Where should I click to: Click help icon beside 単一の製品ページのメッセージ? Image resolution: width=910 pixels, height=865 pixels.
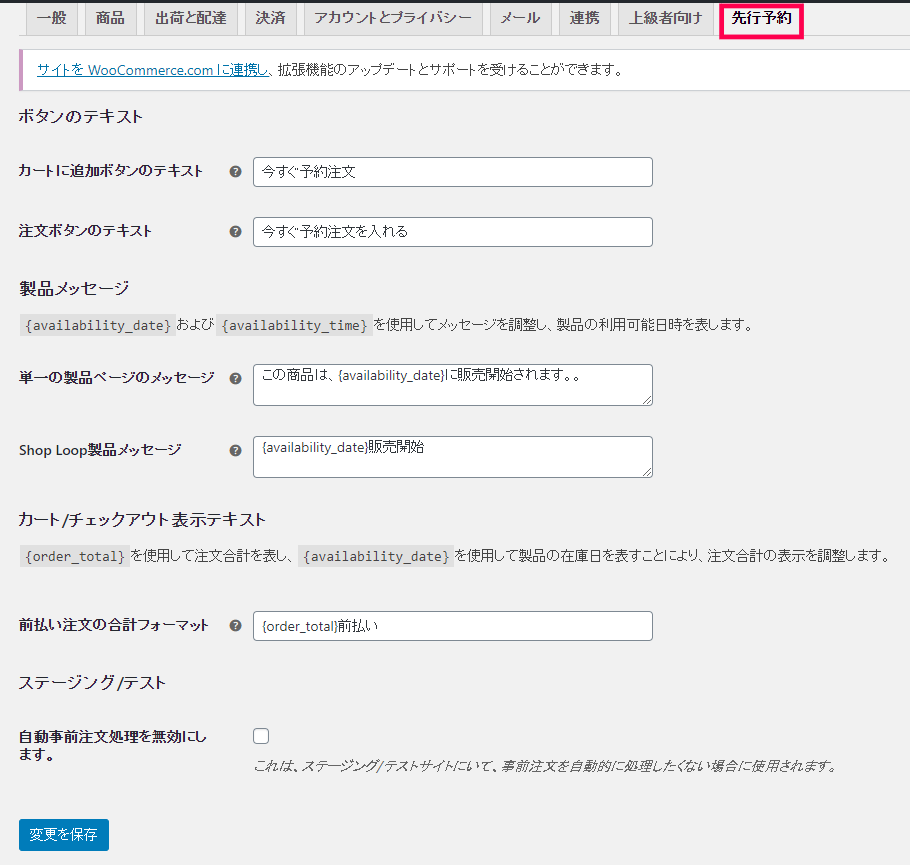pyautogui.click(x=235, y=379)
